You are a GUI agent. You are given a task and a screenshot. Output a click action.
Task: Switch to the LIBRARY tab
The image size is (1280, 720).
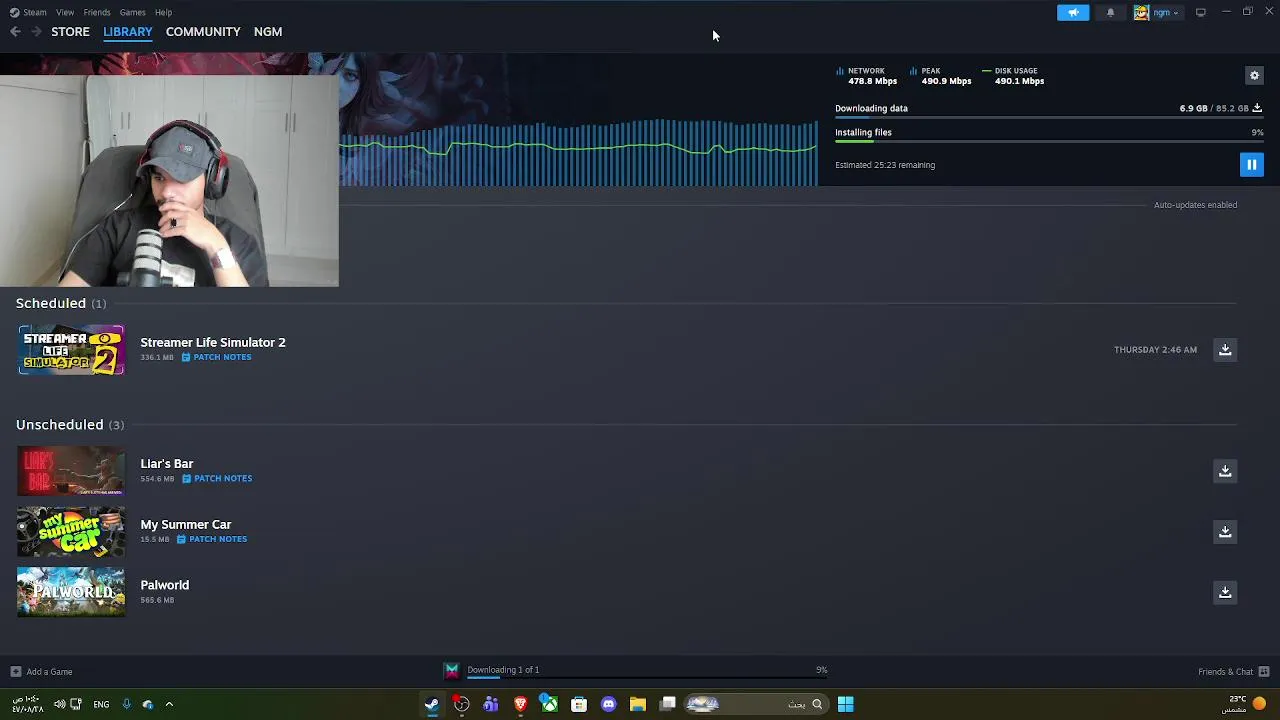coord(128,32)
